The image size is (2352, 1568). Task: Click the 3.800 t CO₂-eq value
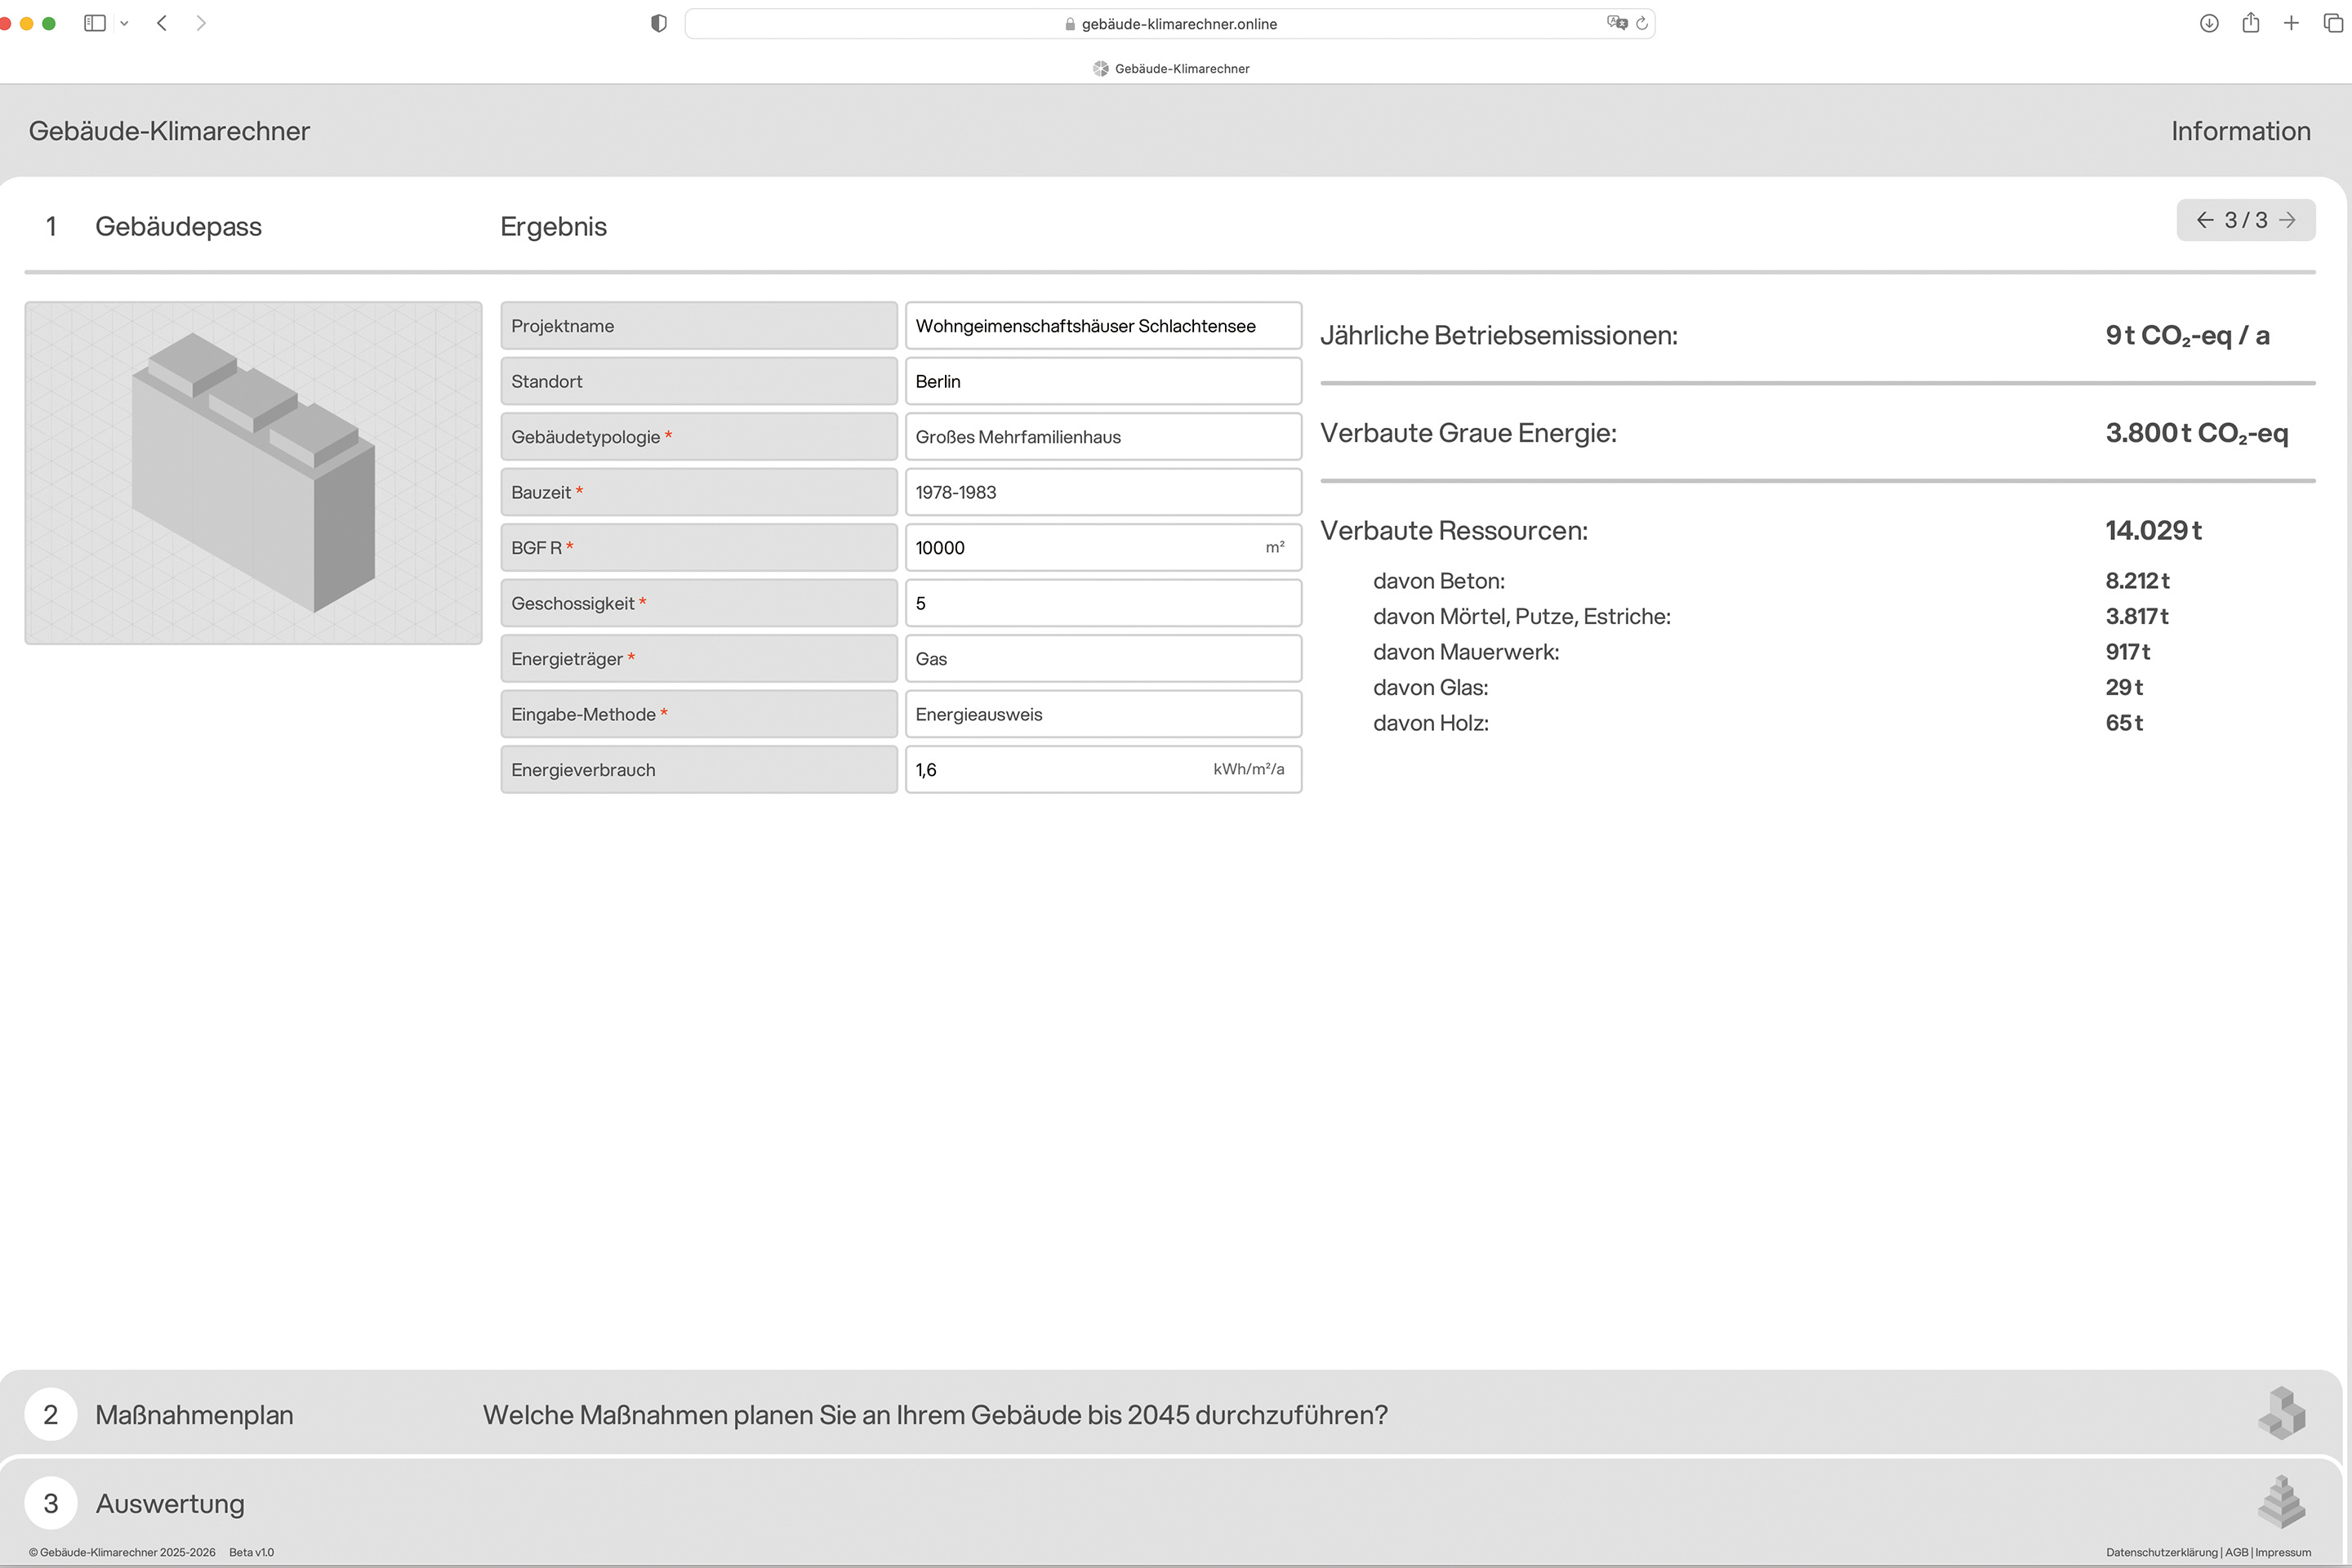point(2196,433)
